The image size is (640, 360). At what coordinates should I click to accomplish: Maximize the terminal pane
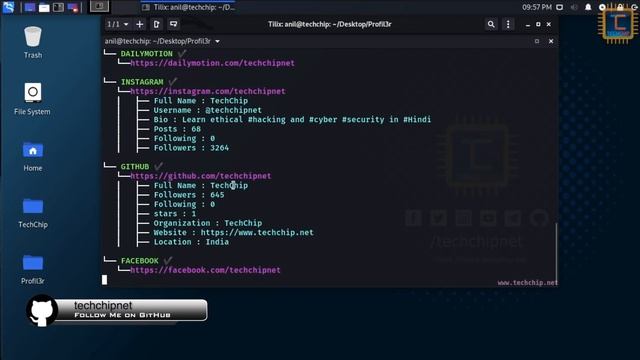[x=537, y=41]
